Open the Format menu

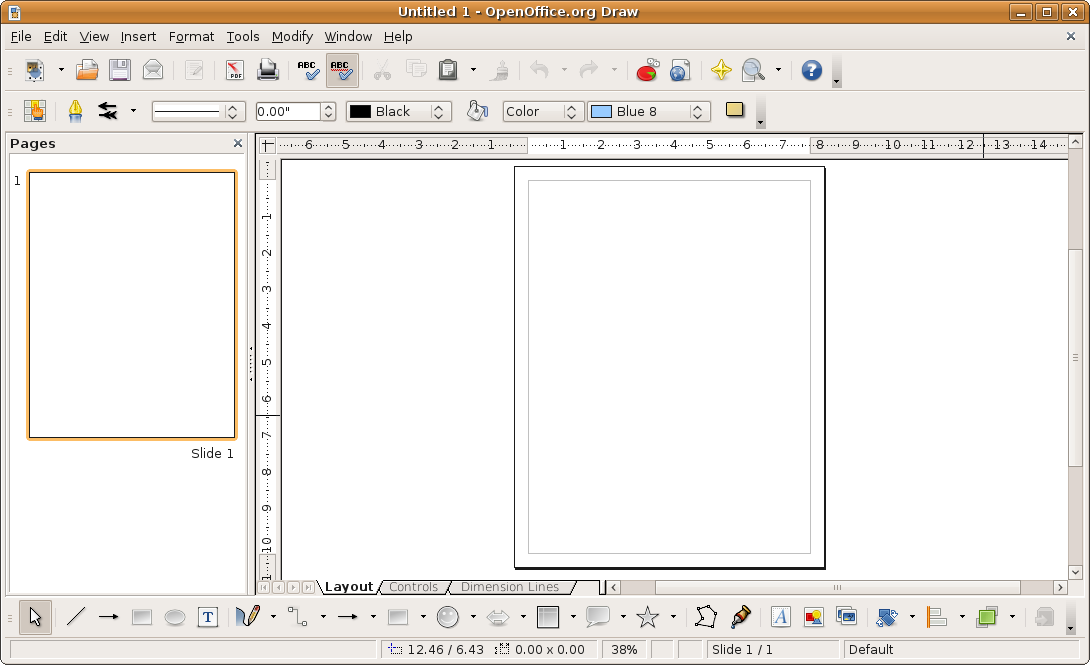[x=191, y=36]
